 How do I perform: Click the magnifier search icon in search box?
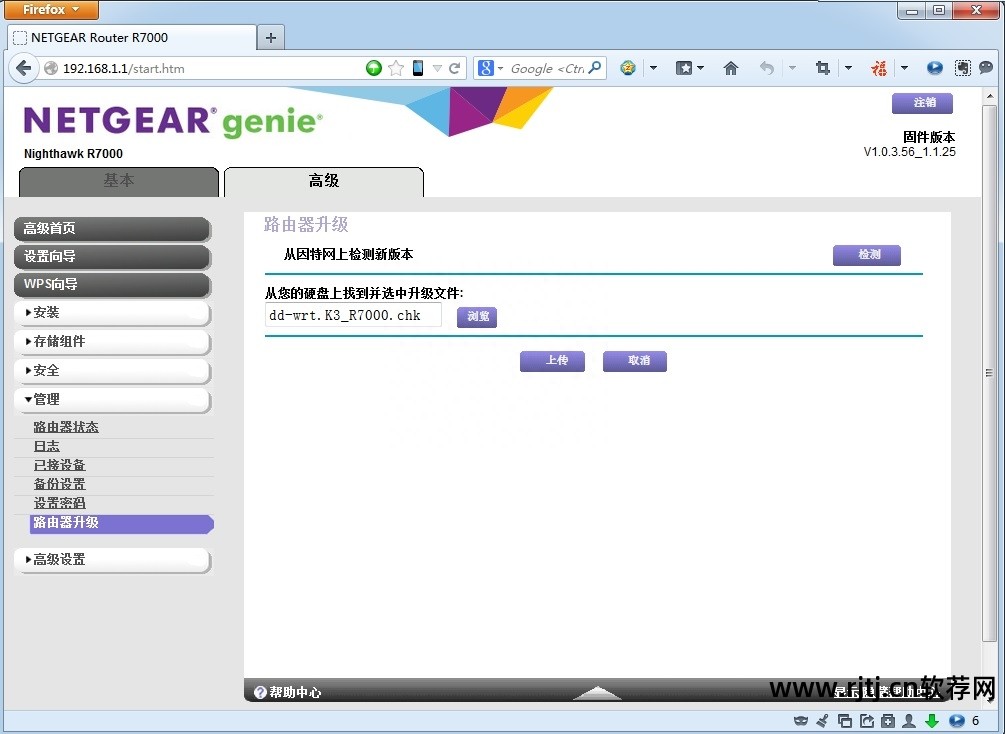point(595,67)
